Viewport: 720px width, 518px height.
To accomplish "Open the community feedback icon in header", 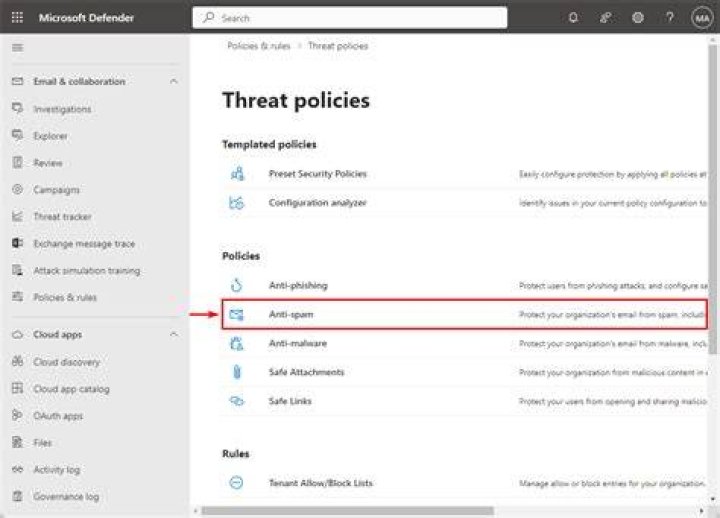I will 606,18.
